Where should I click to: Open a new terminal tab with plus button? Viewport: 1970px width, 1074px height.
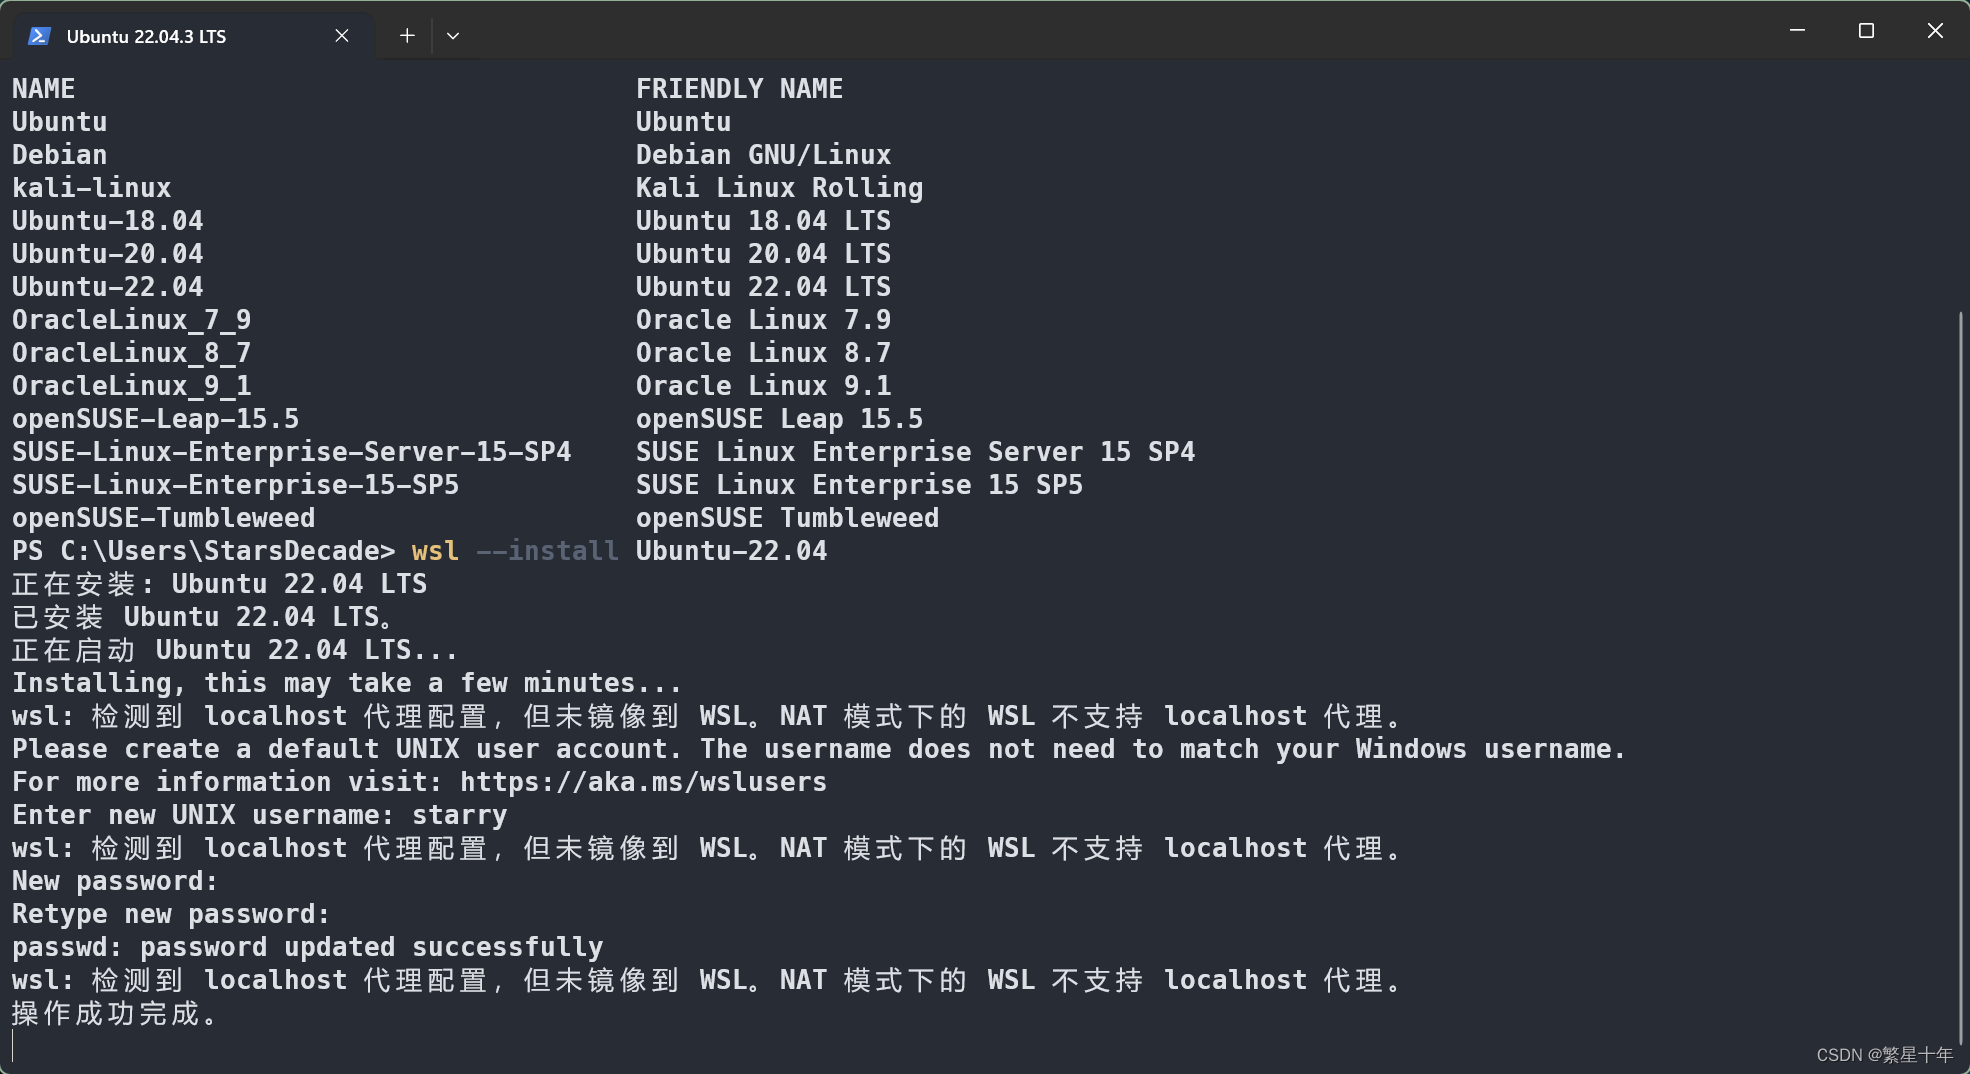pos(407,36)
